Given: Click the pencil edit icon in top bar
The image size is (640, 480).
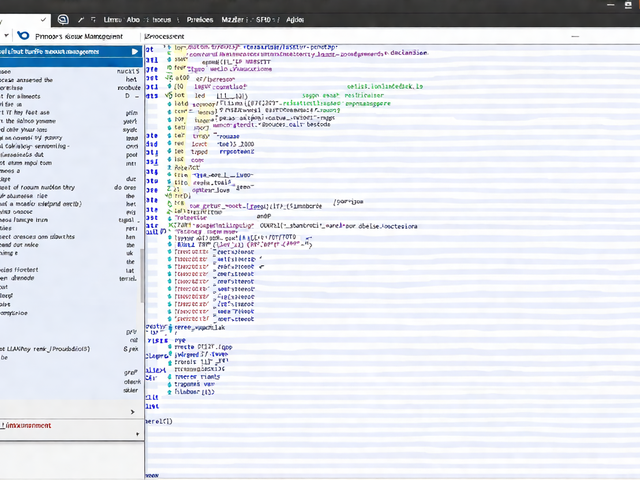Looking at the screenshot, I should click(x=81, y=20).
